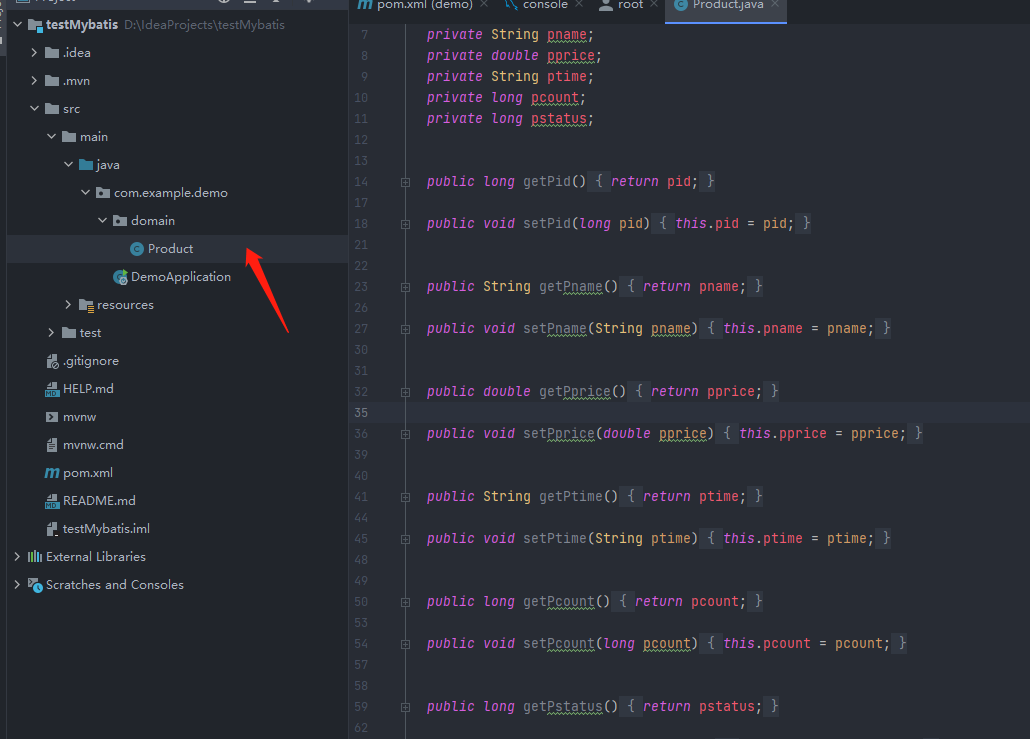Switch to the pom.xml (demo) editor tab
This screenshot has height=739, width=1030.
pos(424,5)
